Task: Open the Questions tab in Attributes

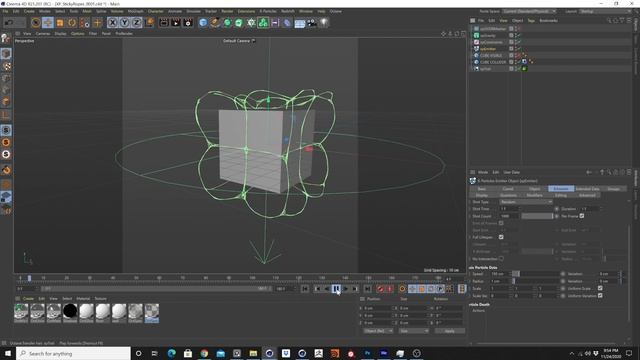Action: pos(508,196)
